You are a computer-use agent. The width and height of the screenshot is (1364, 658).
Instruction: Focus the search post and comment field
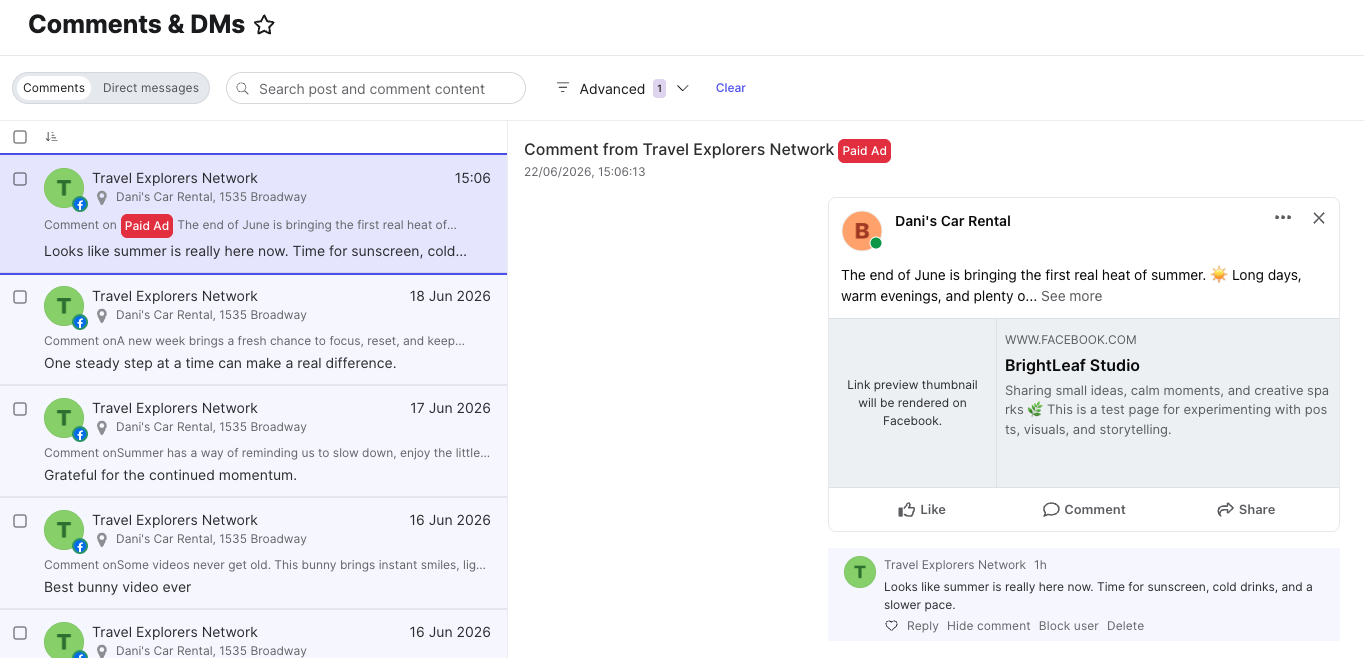pyautogui.click(x=376, y=88)
